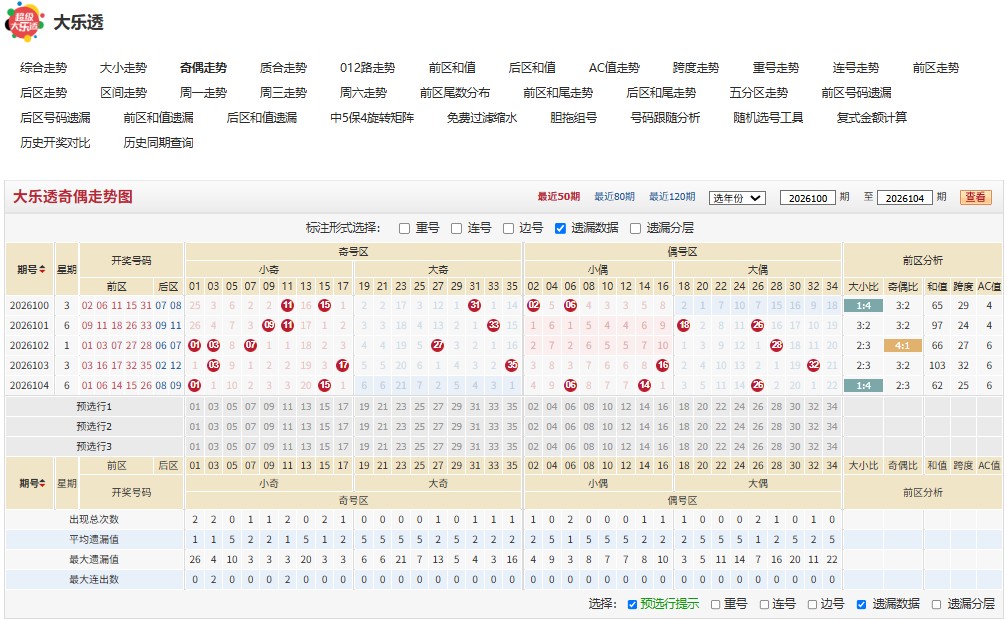Screen dimensions: 1007x619
Task: Click 最大遗漏值 row label
Action: coord(94,559)
